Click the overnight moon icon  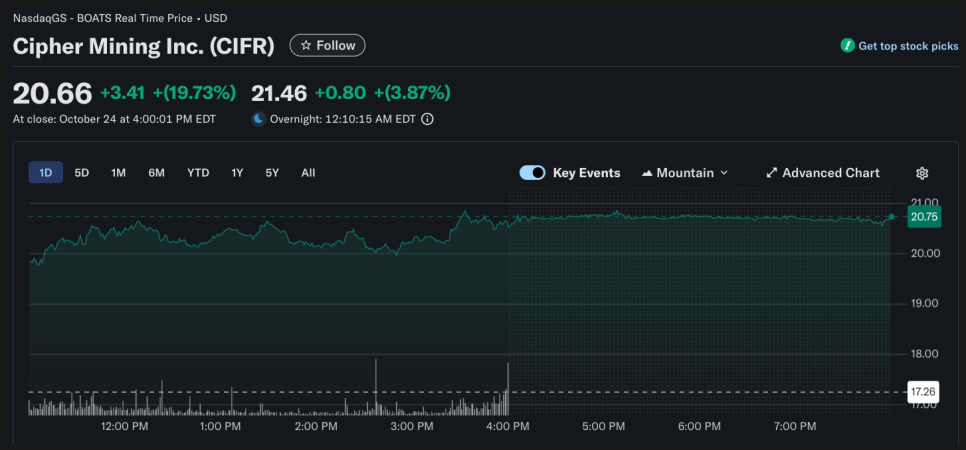tap(258, 119)
